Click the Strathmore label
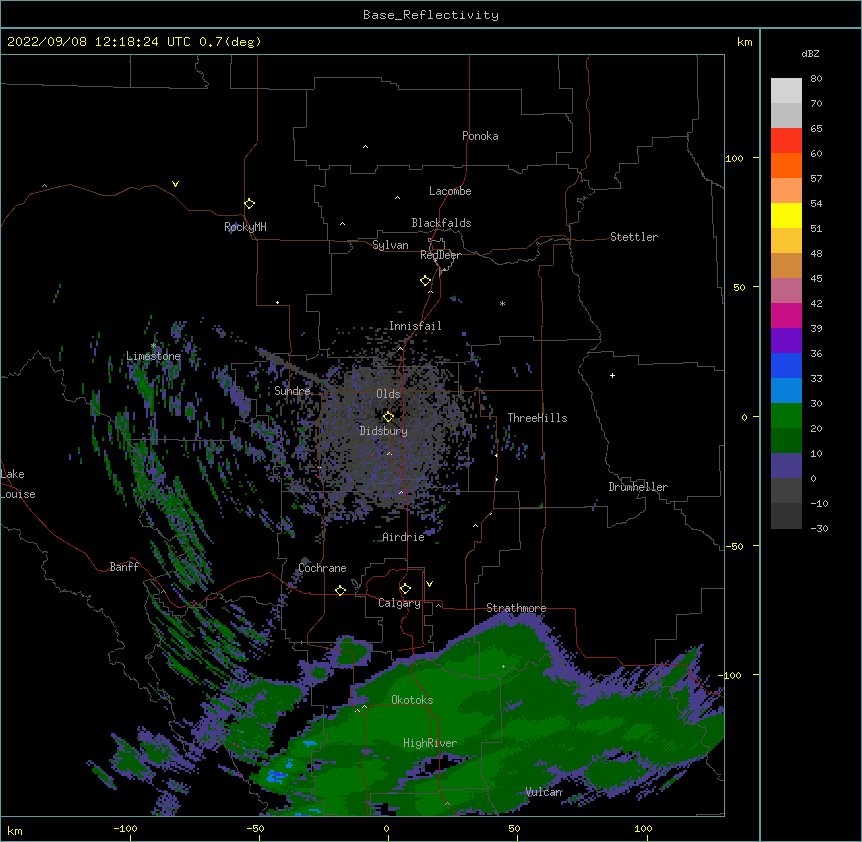The image size is (862, 842). tap(516, 608)
